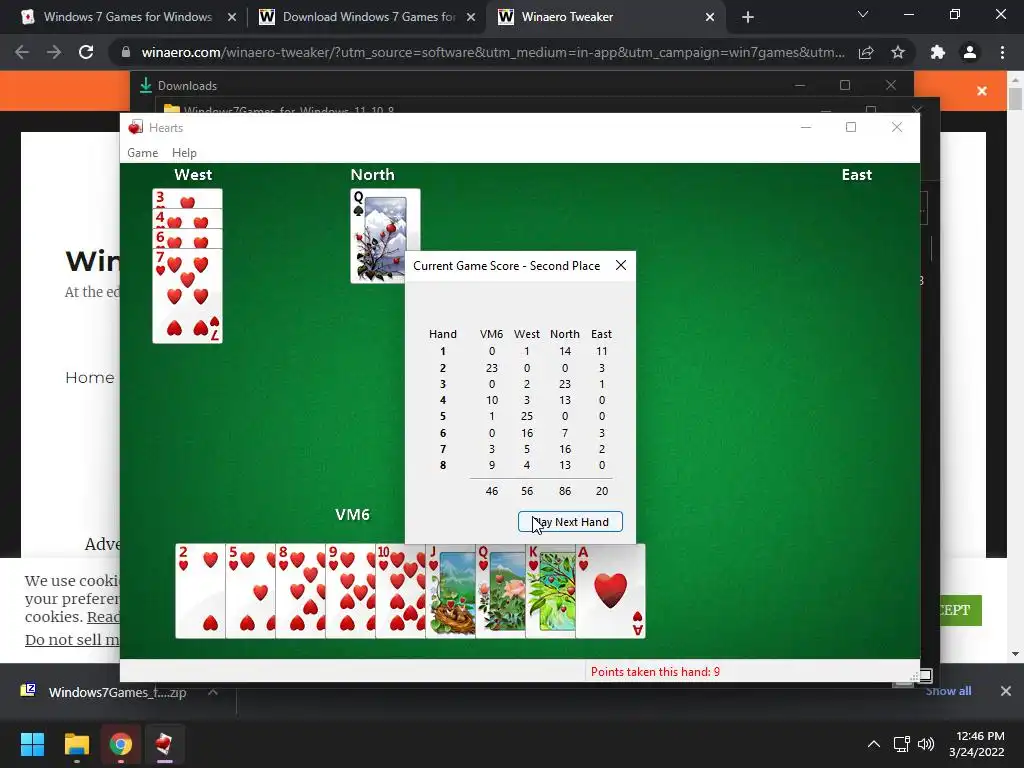Show hidden system tray icons

(873, 744)
